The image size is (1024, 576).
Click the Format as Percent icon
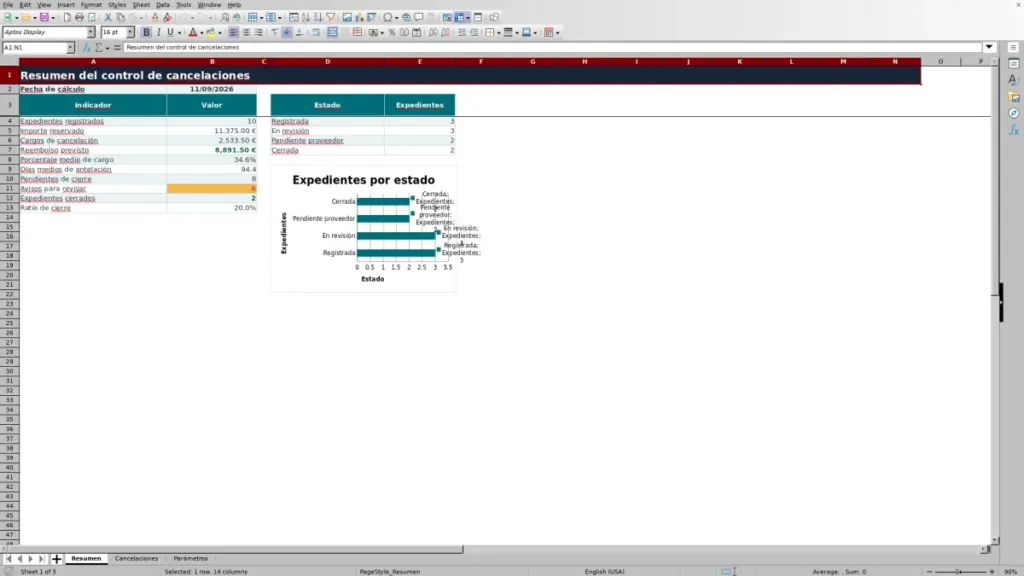tap(392, 33)
